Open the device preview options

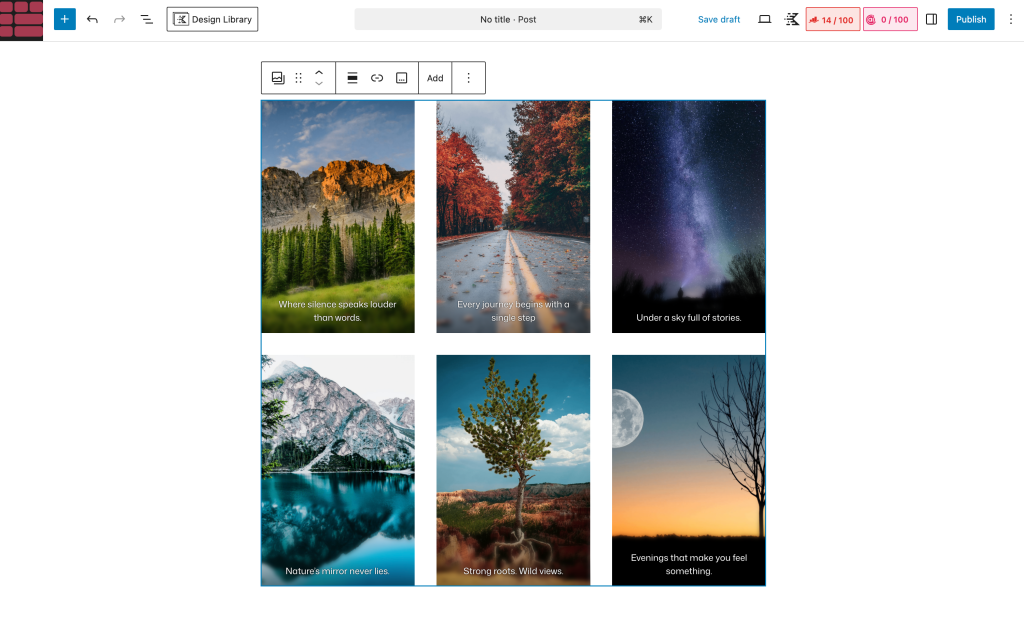click(x=765, y=19)
